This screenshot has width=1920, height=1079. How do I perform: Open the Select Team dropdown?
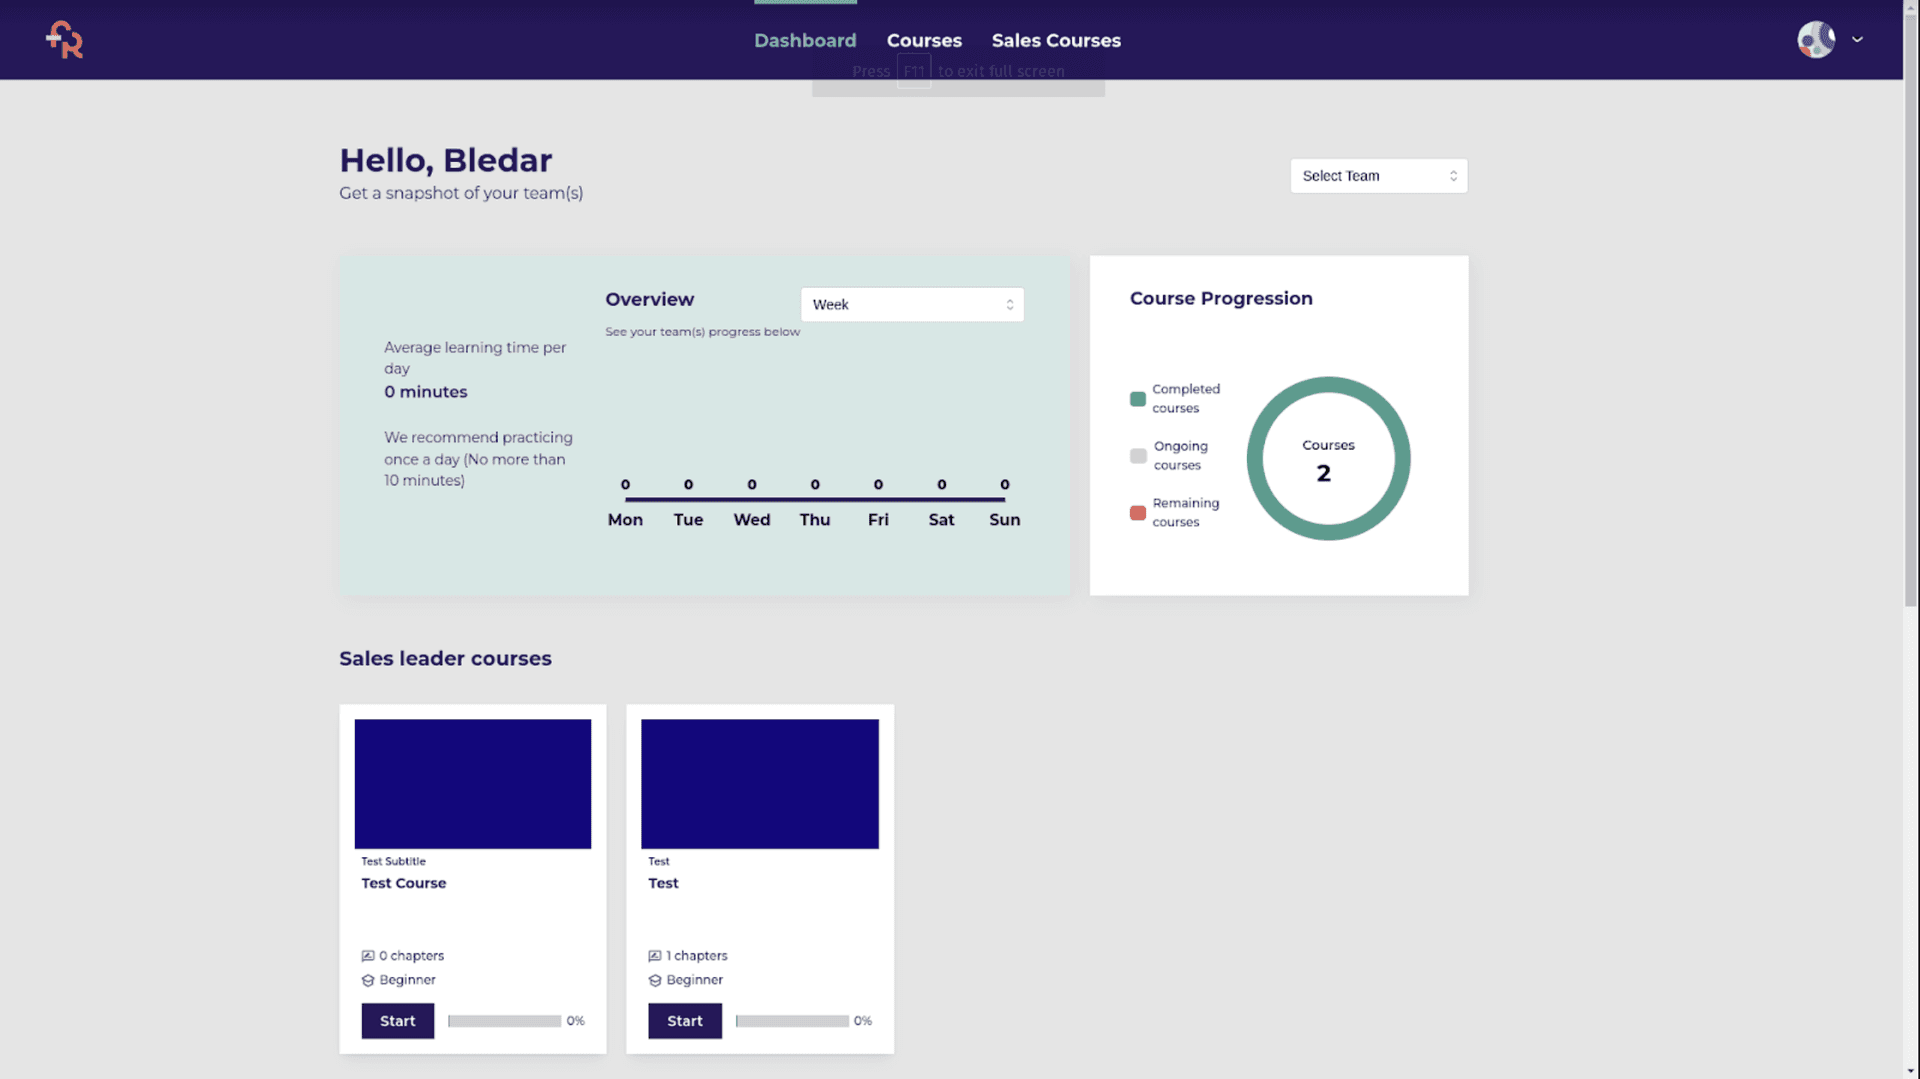[1378, 176]
